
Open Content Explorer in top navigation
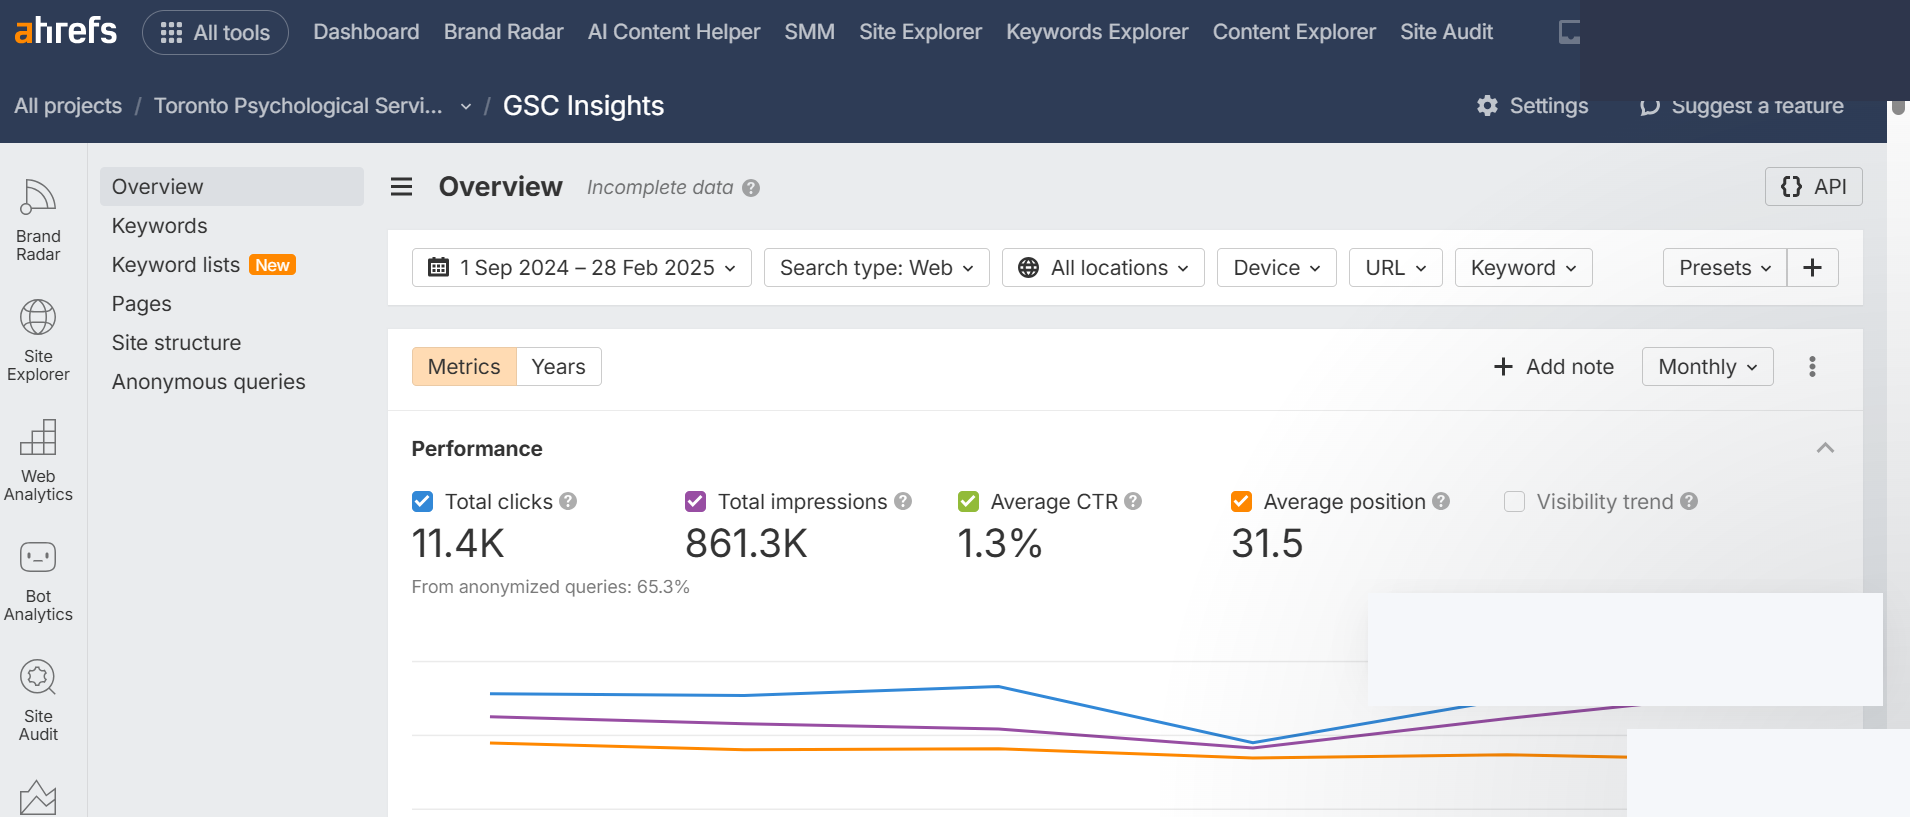(x=1294, y=32)
